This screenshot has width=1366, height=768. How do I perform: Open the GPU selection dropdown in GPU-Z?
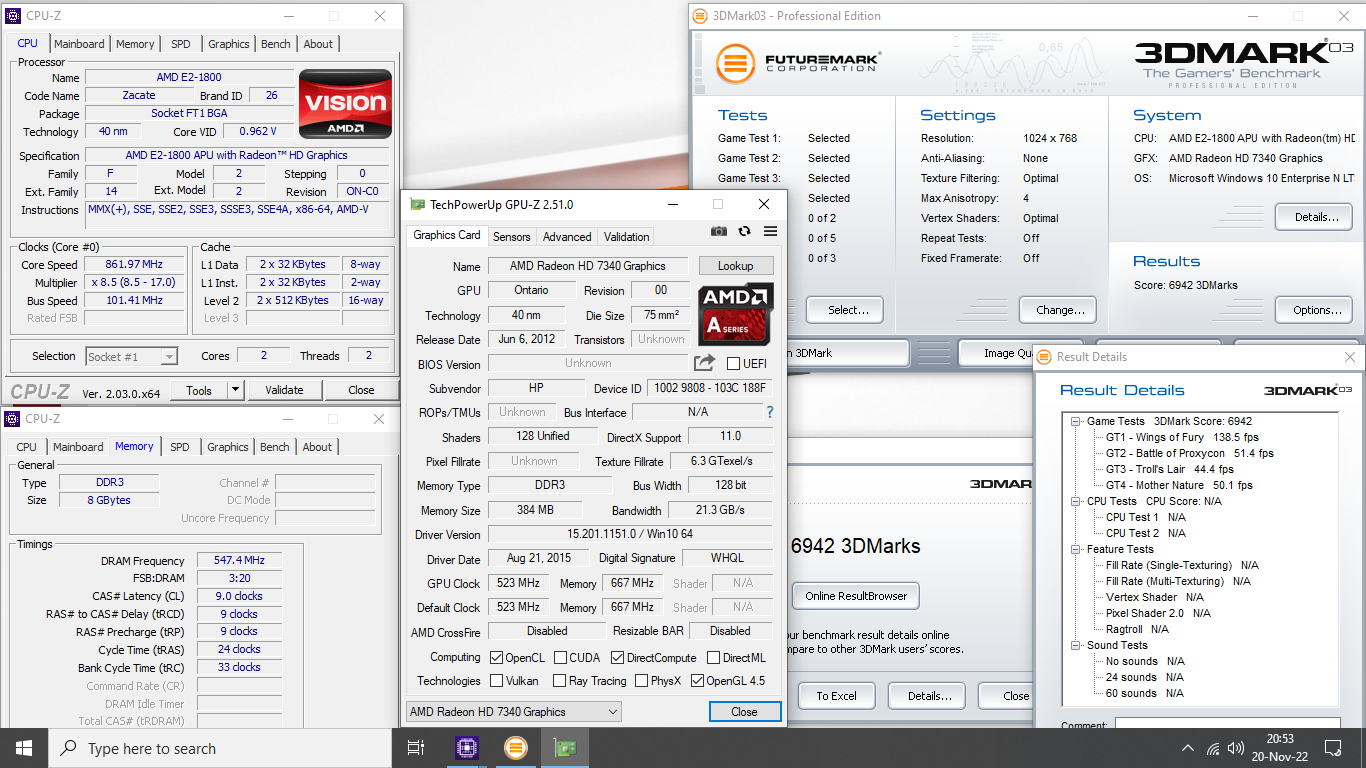(x=514, y=712)
